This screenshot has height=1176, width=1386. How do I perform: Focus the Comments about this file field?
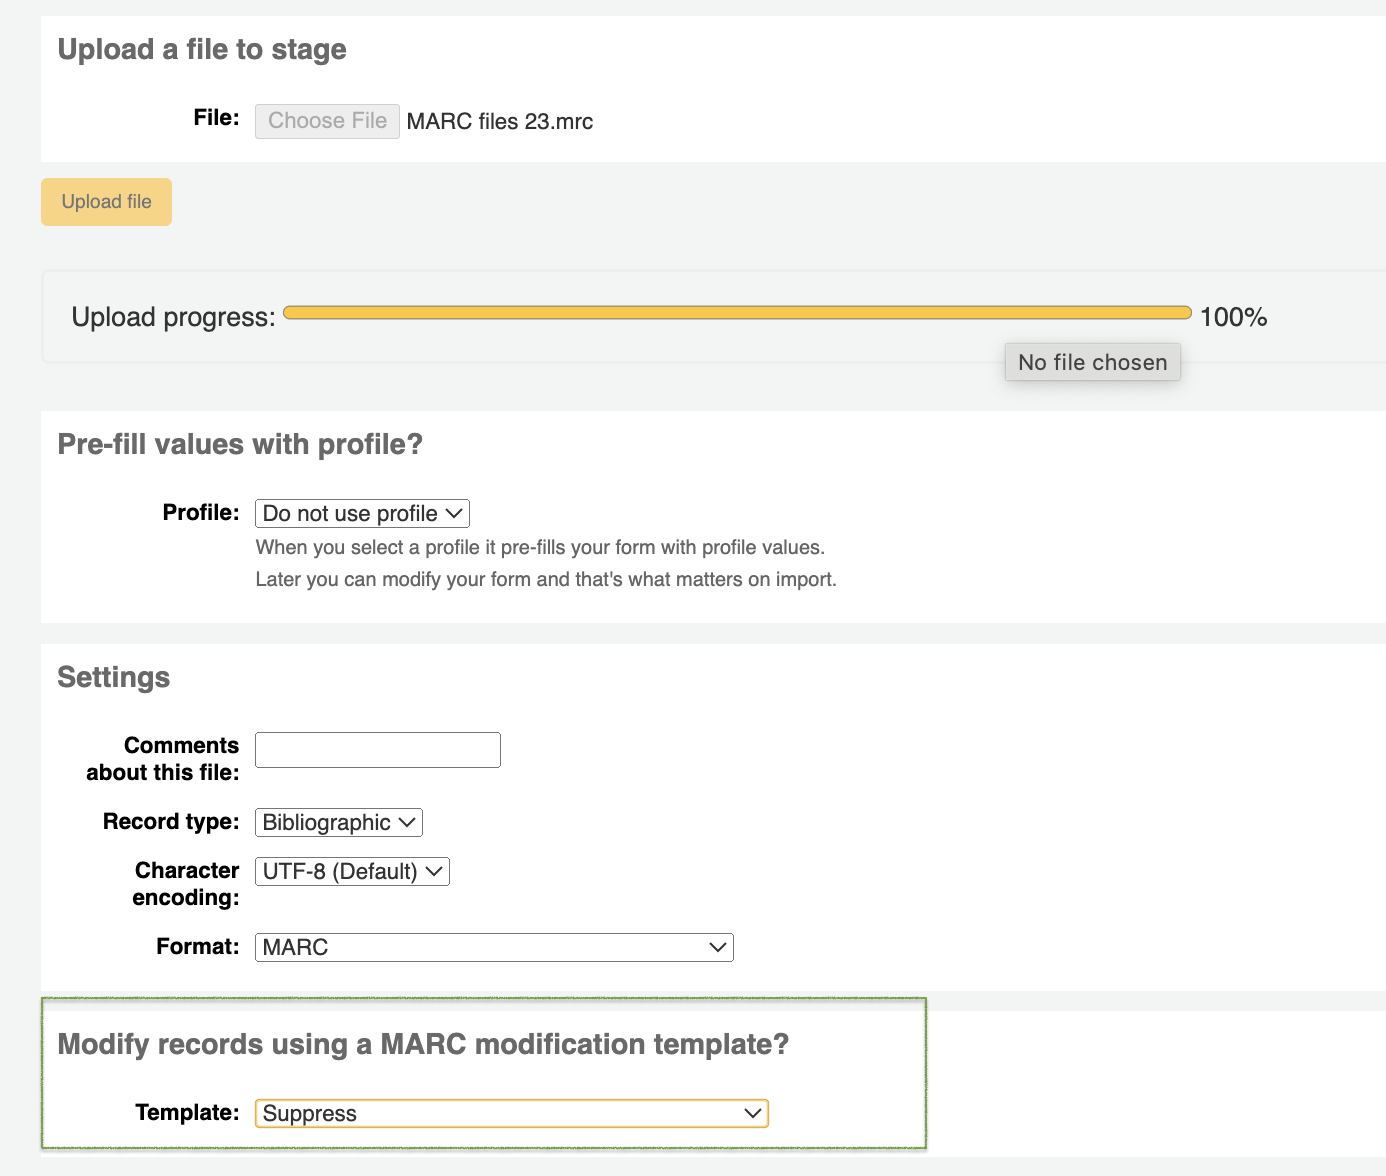pyautogui.click(x=378, y=750)
